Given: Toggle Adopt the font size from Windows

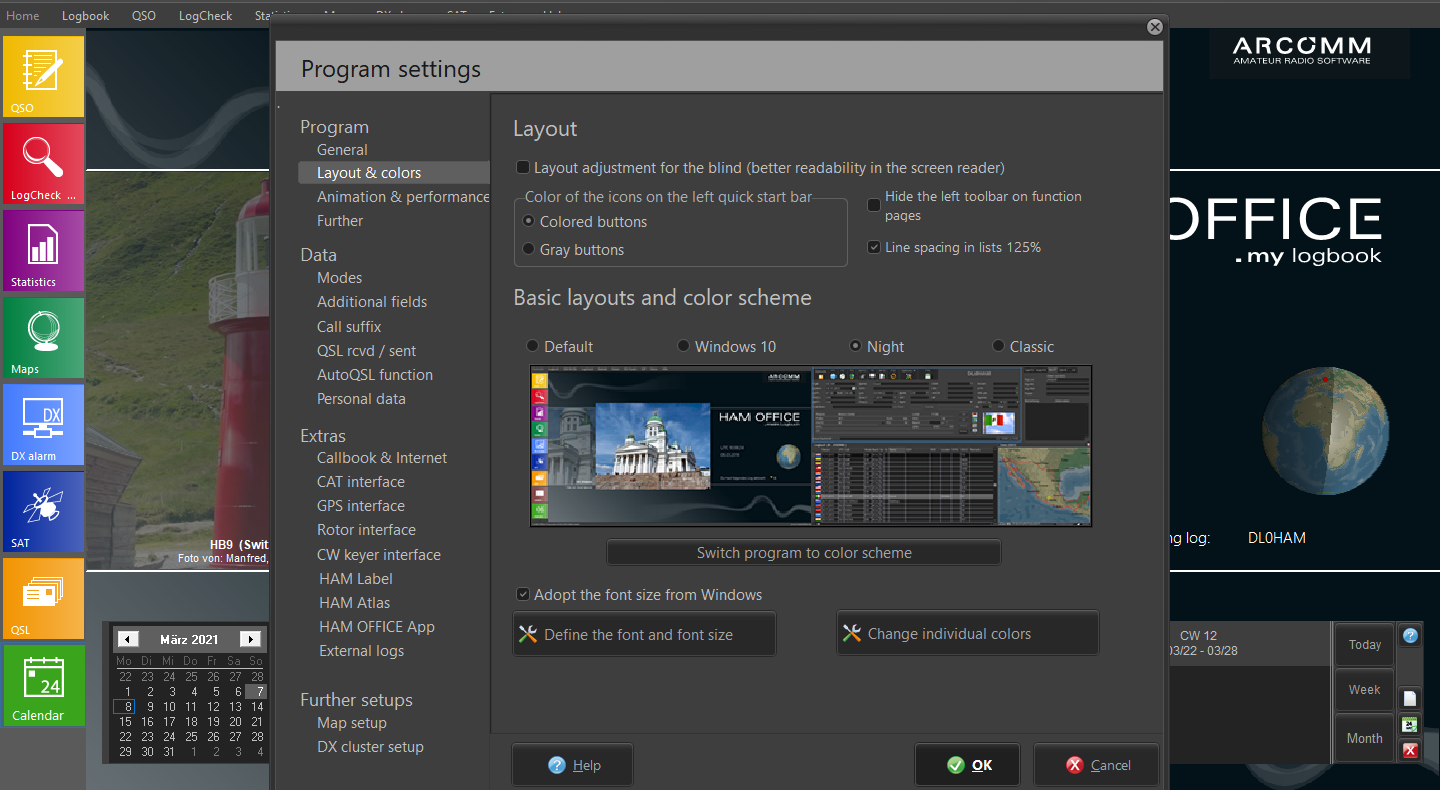Looking at the screenshot, I should tap(523, 594).
